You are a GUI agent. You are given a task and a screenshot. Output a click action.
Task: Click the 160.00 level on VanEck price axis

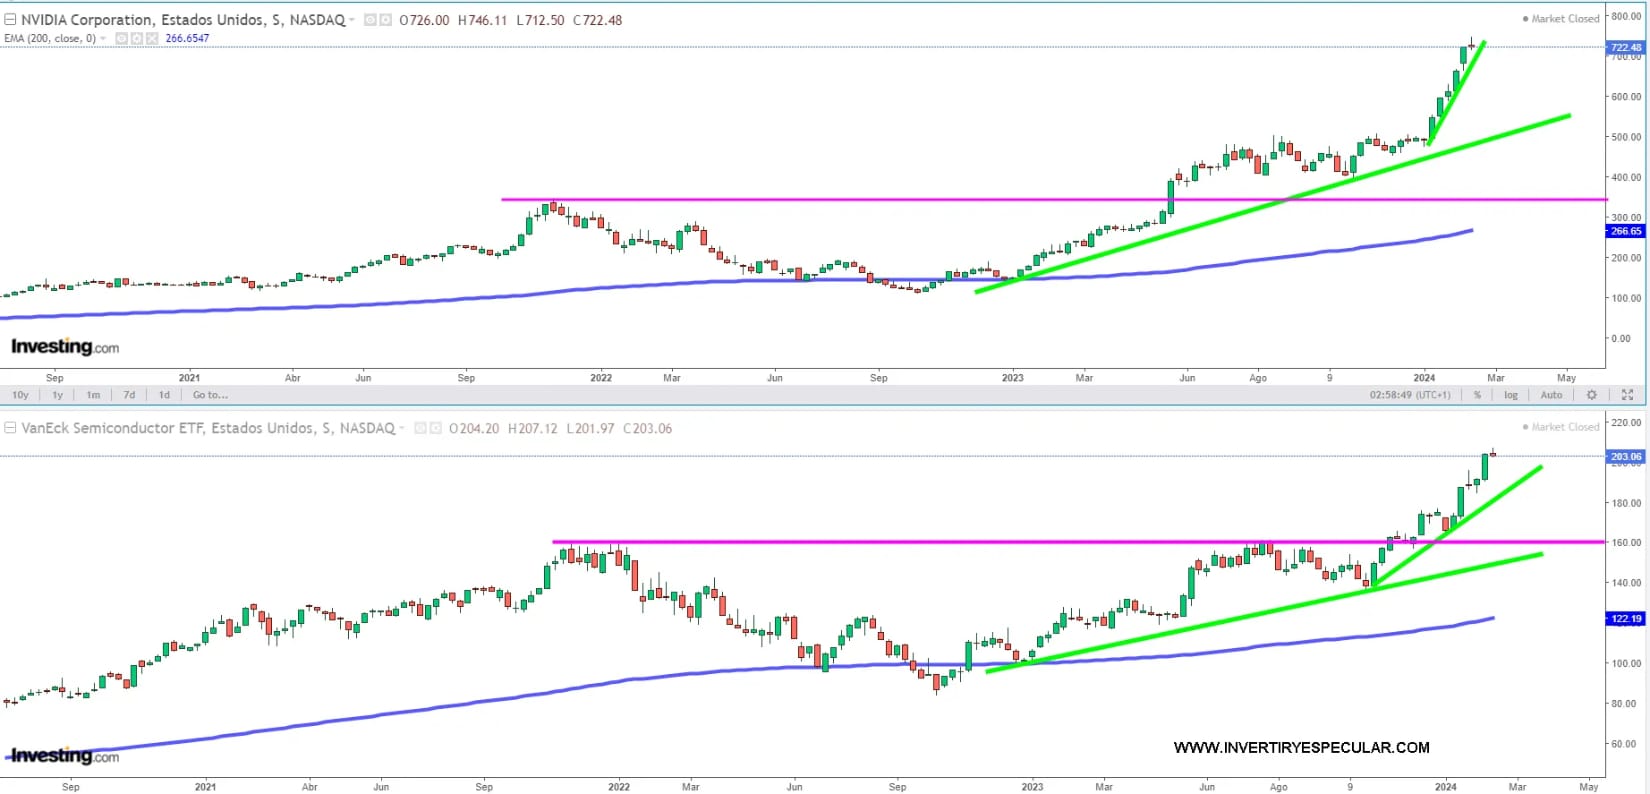[1626, 543]
